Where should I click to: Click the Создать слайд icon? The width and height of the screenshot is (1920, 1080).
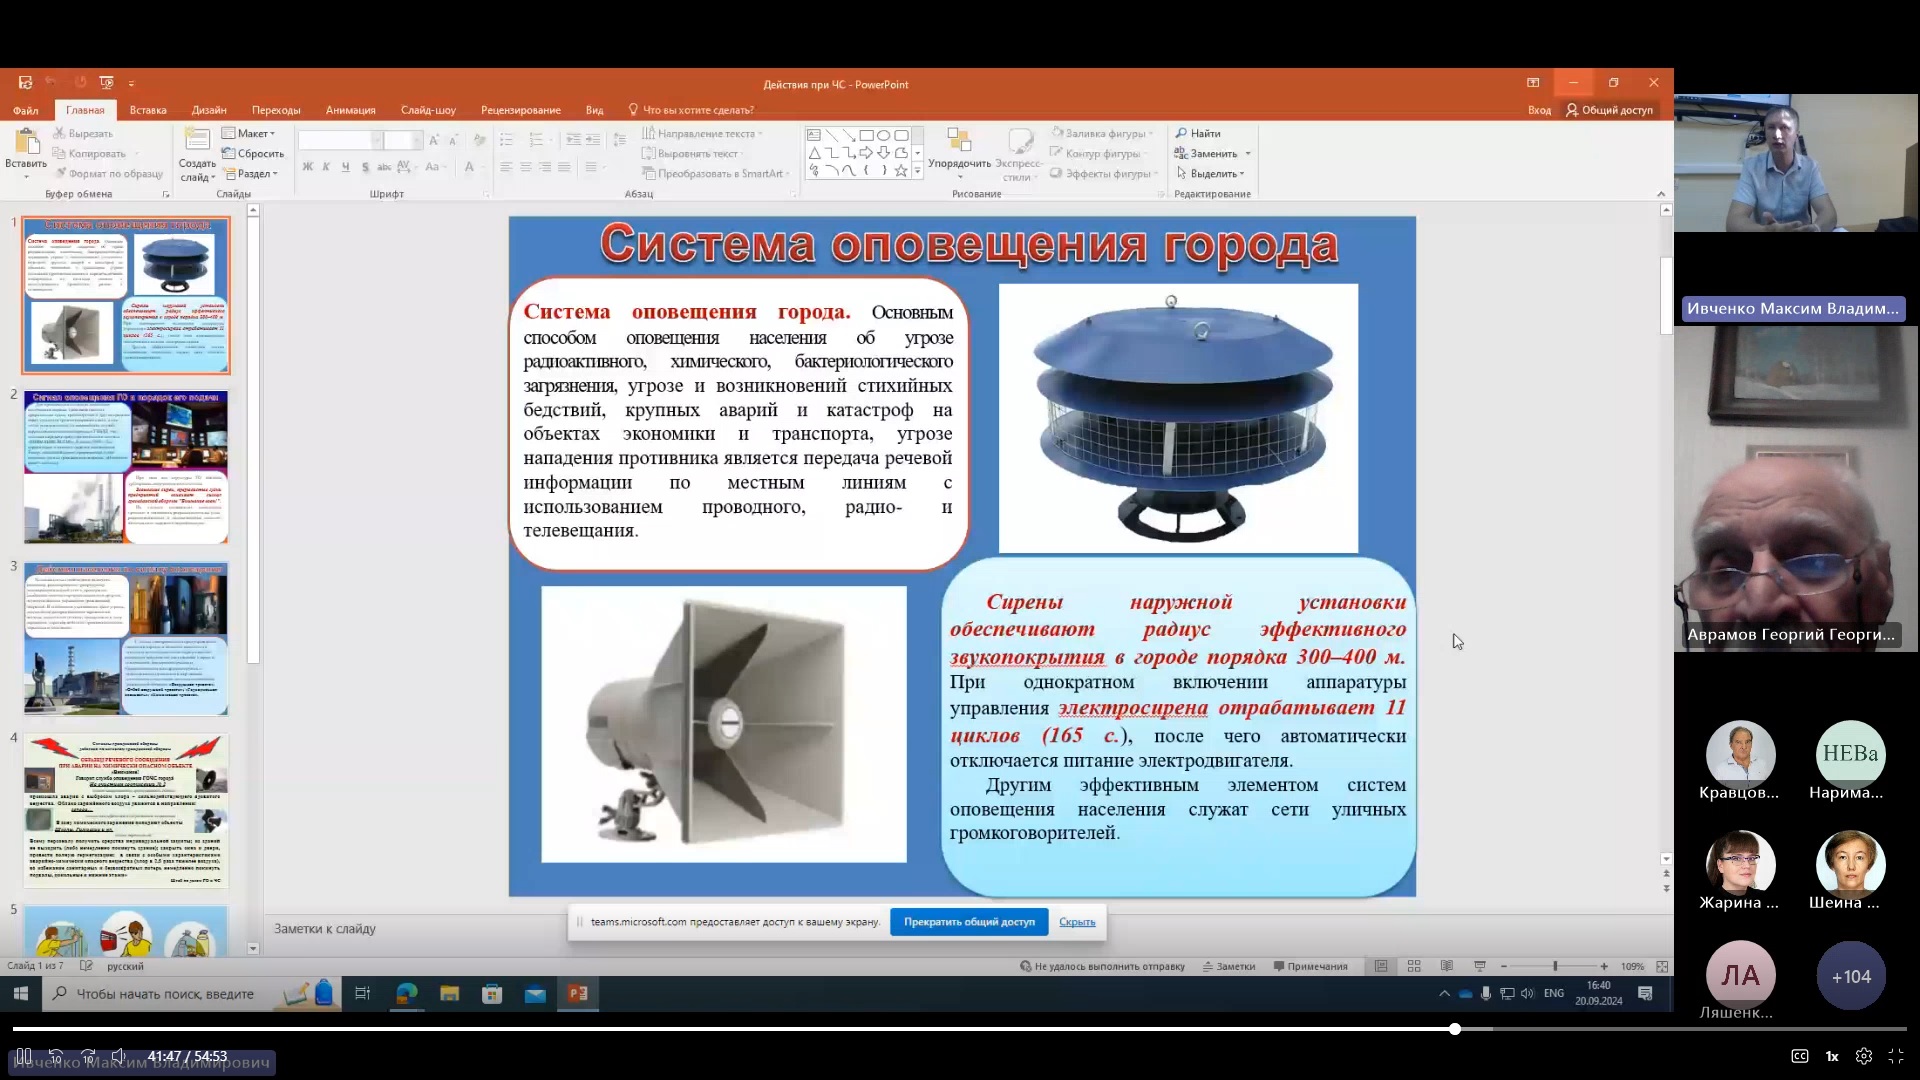tap(197, 141)
